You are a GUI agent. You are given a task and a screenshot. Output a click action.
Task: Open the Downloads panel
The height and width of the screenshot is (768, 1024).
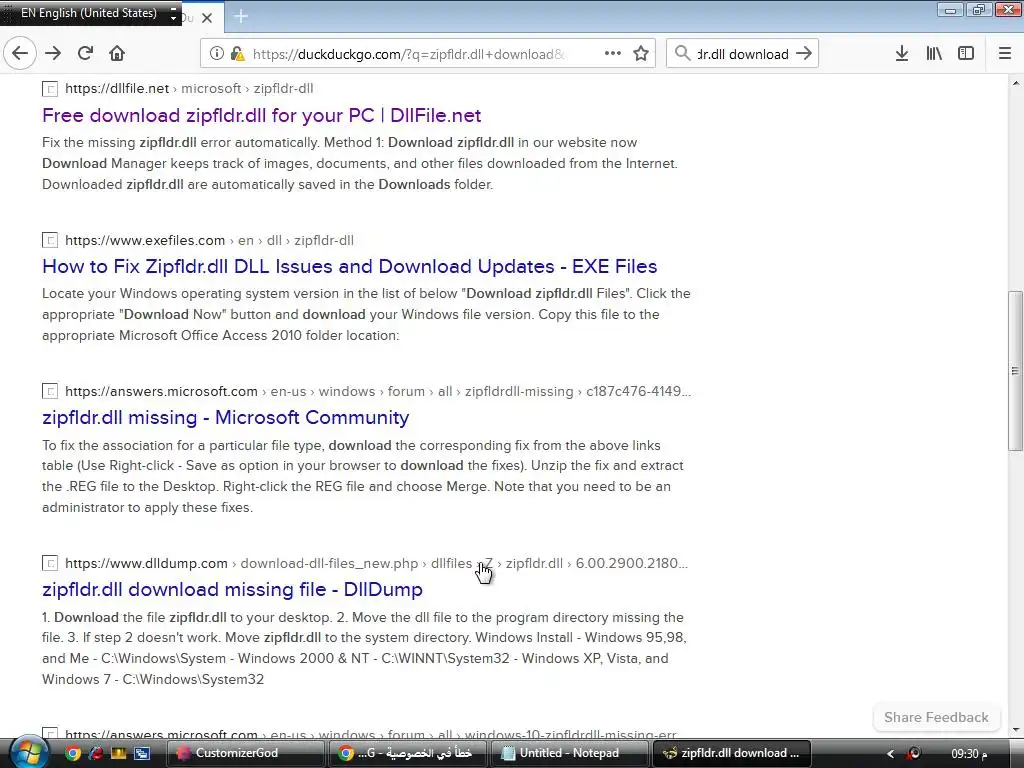click(902, 54)
